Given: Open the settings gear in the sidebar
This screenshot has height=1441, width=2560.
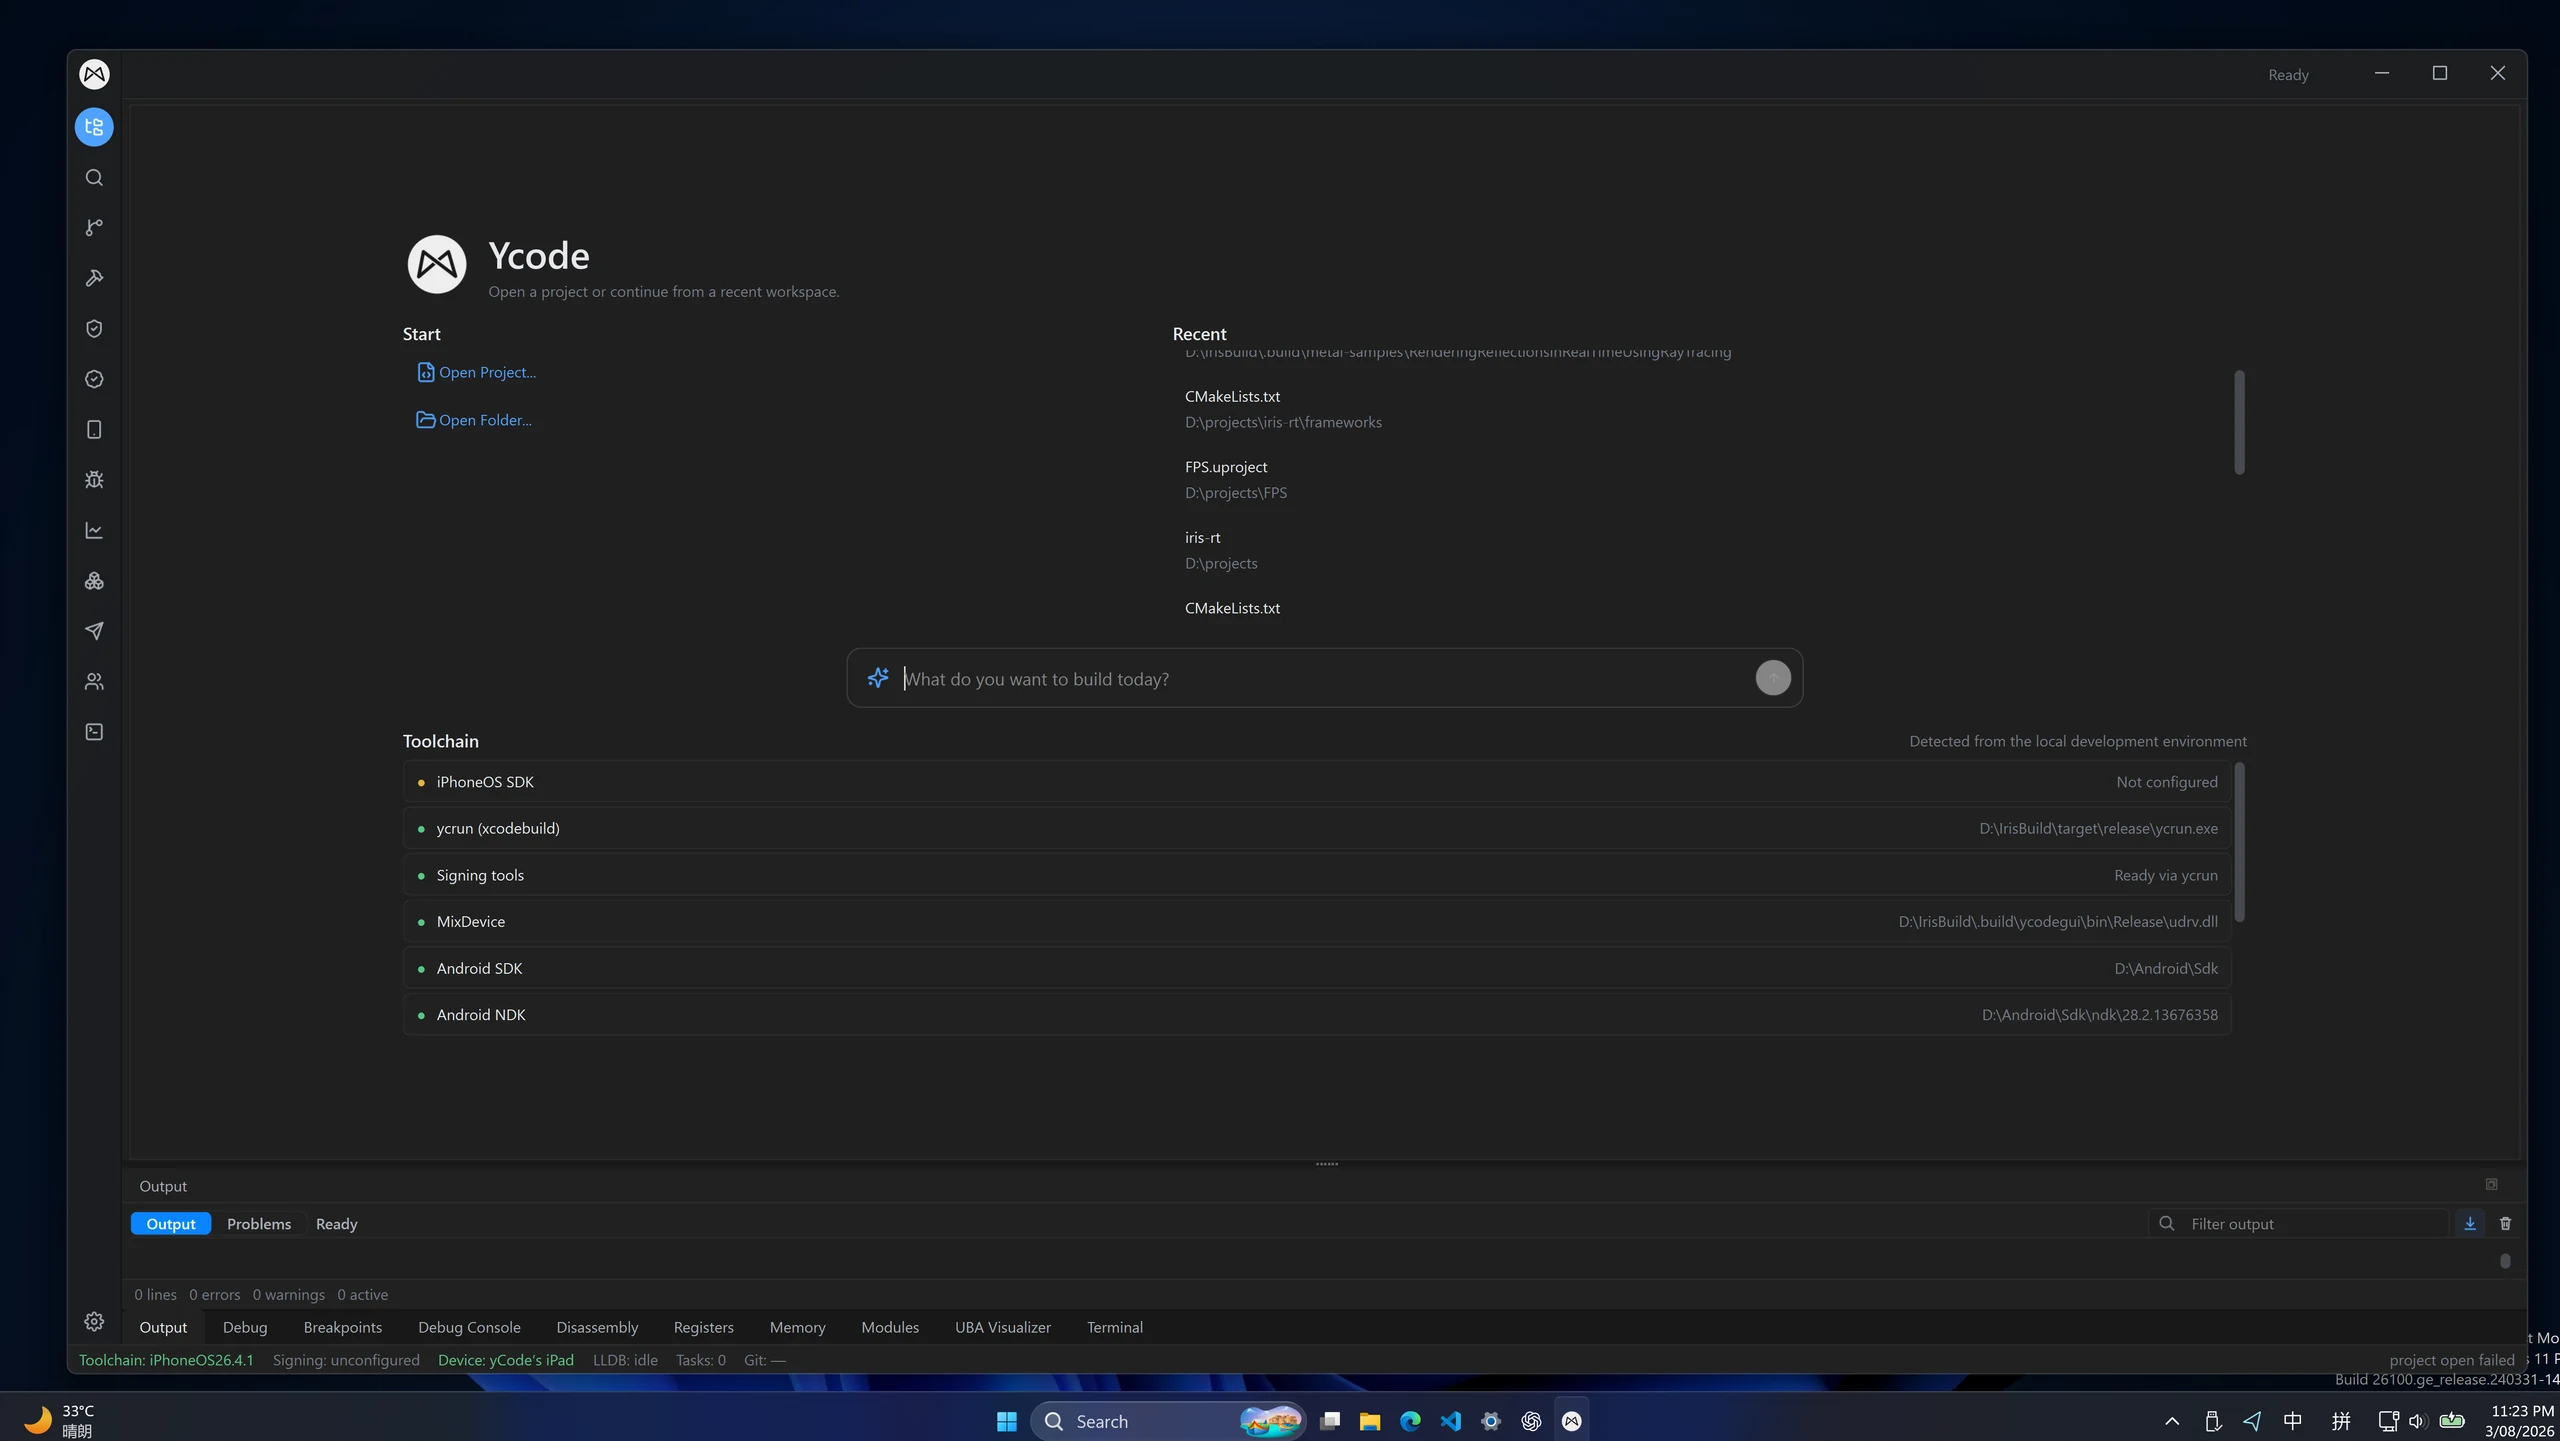Looking at the screenshot, I should (x=94, y=1322).
